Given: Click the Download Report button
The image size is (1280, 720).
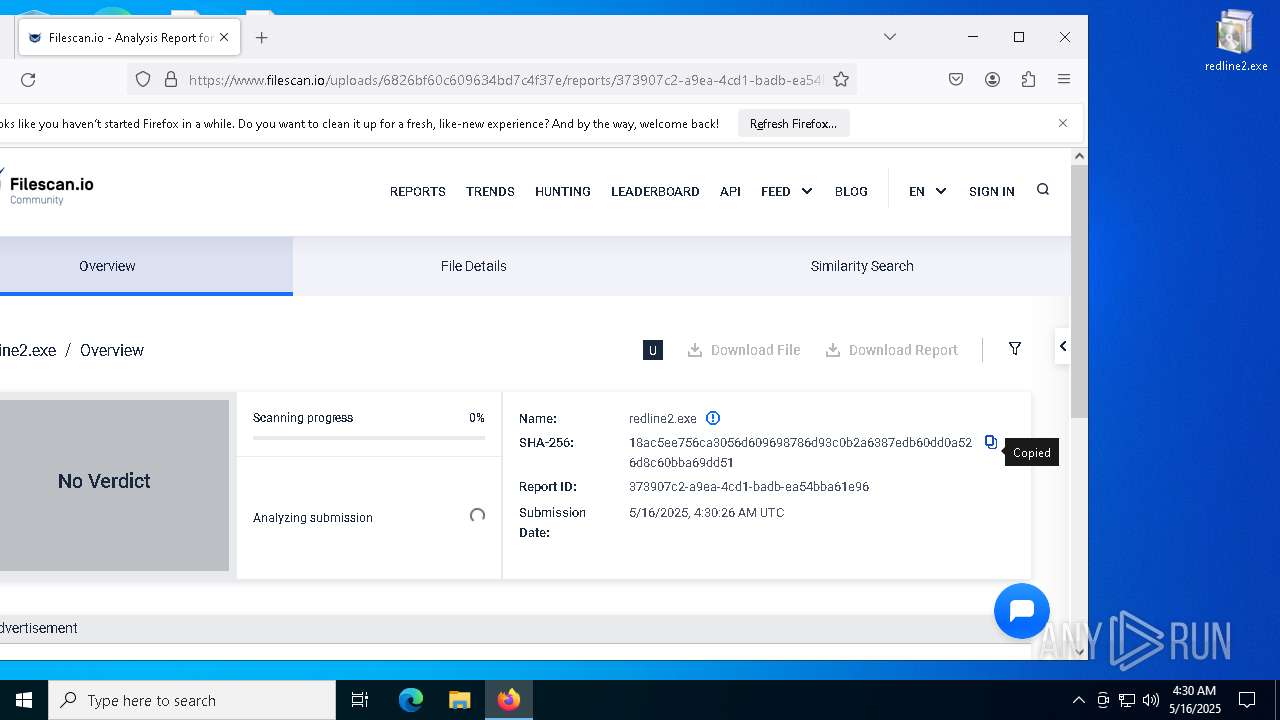Looking at the screenshot, I should click(892, 350).
